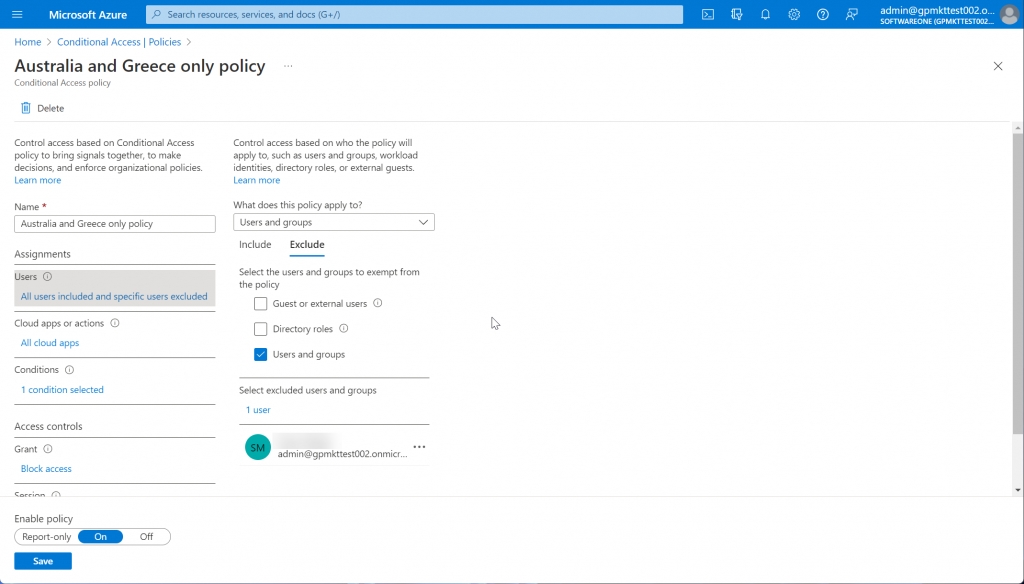Go to Conditional Access Policies breadcrumb

(119, 42)
